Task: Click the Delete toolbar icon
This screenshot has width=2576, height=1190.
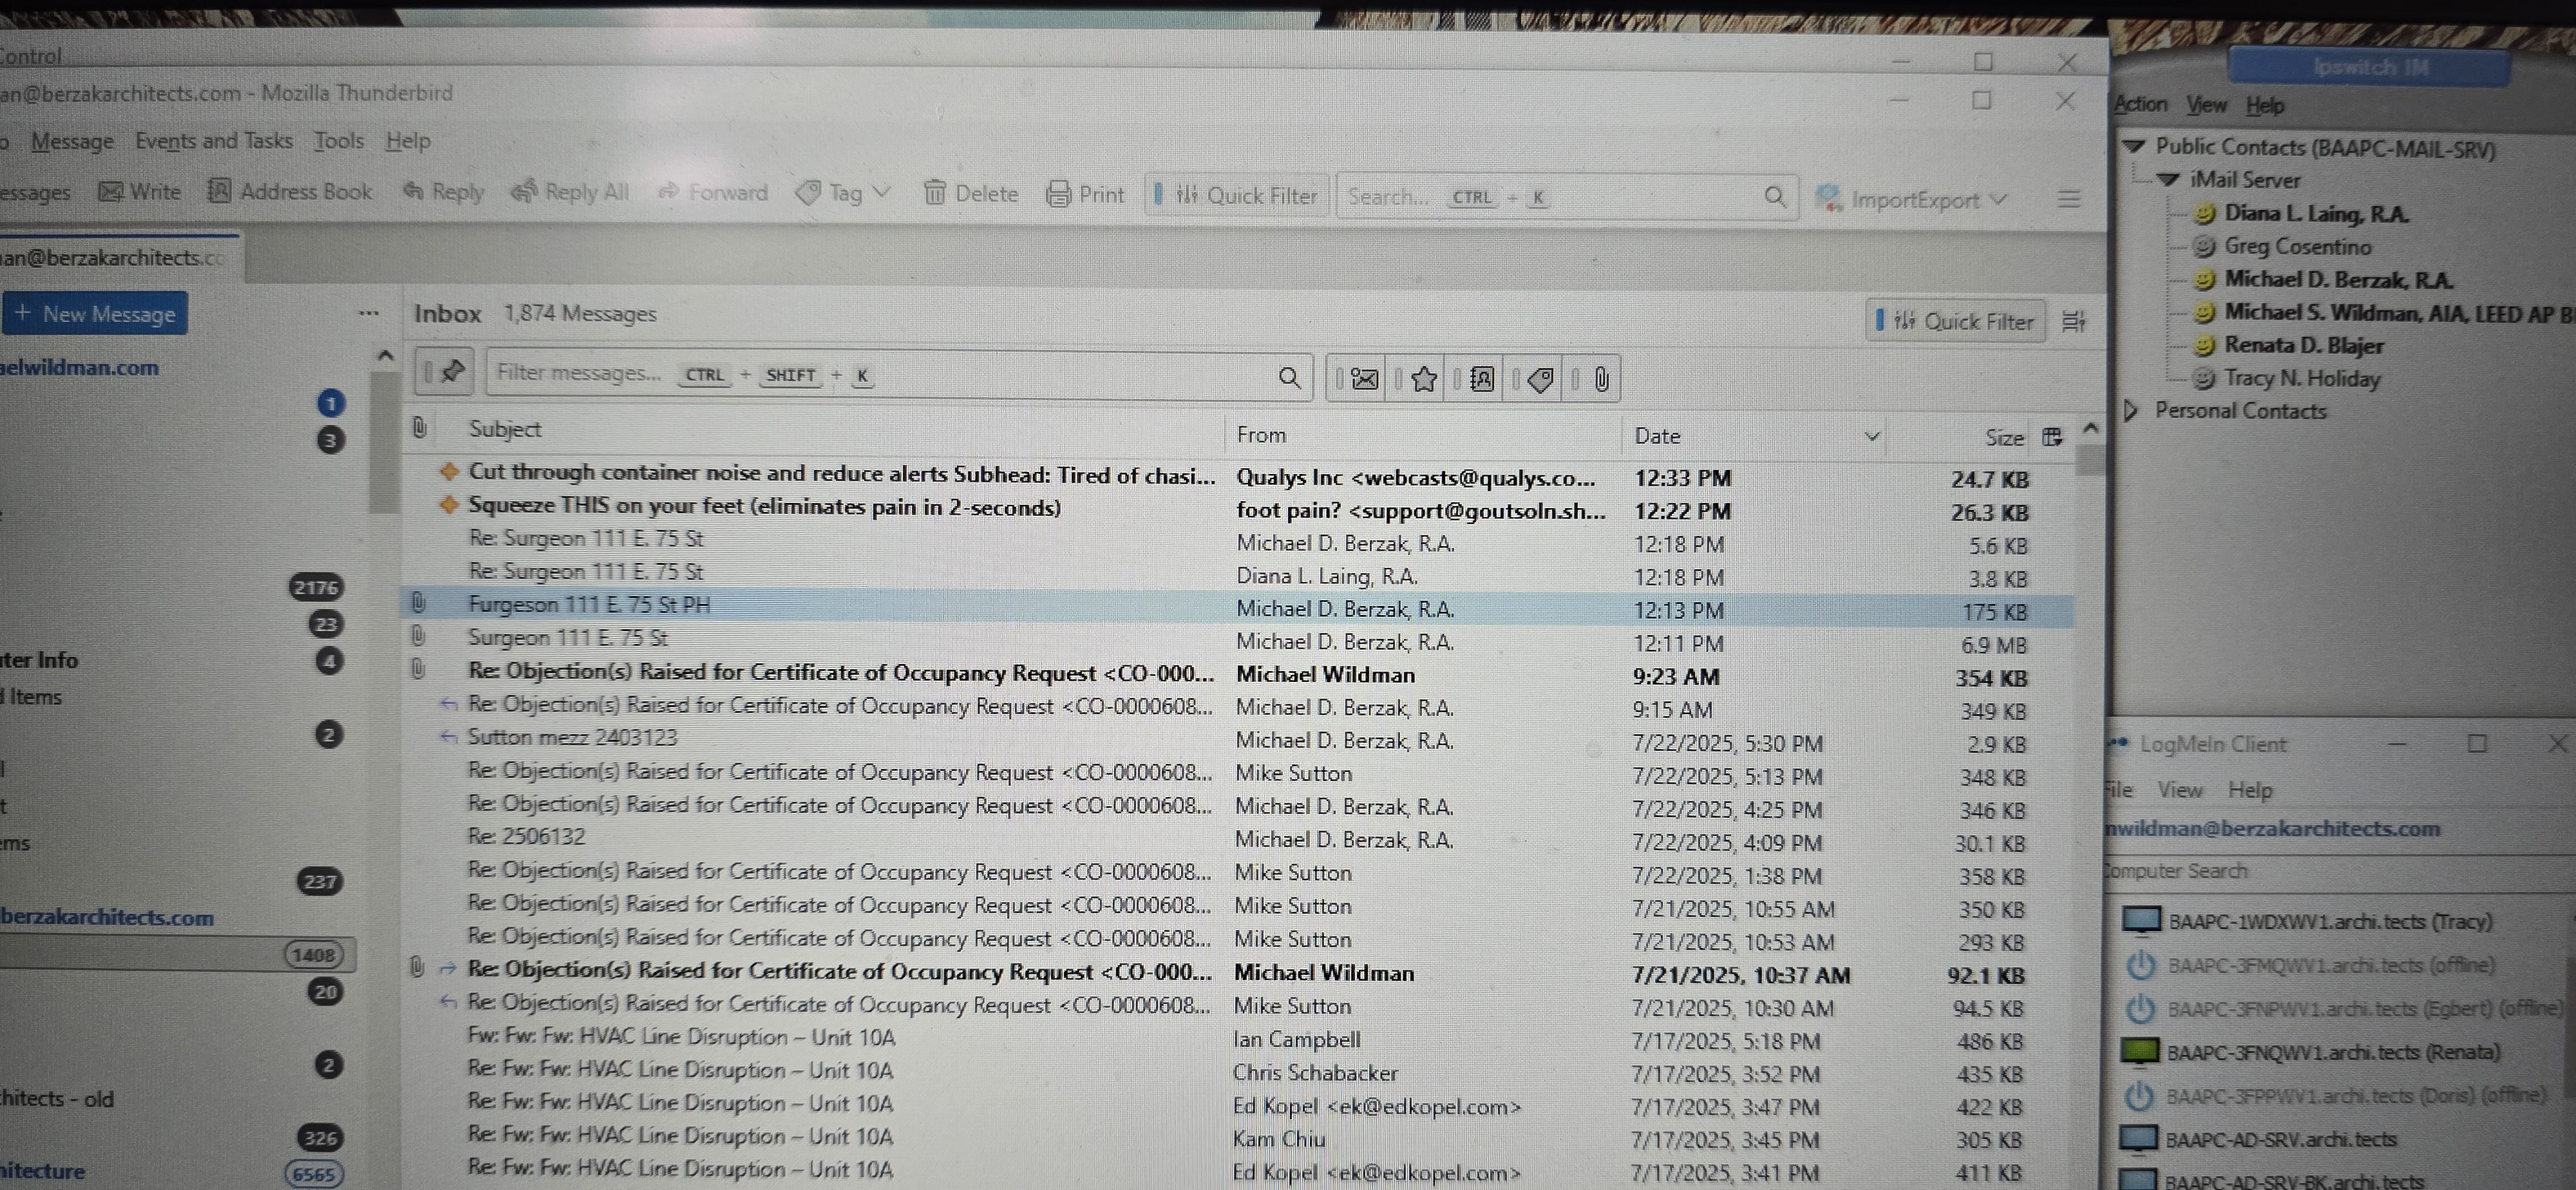Action: click(971, 193)
